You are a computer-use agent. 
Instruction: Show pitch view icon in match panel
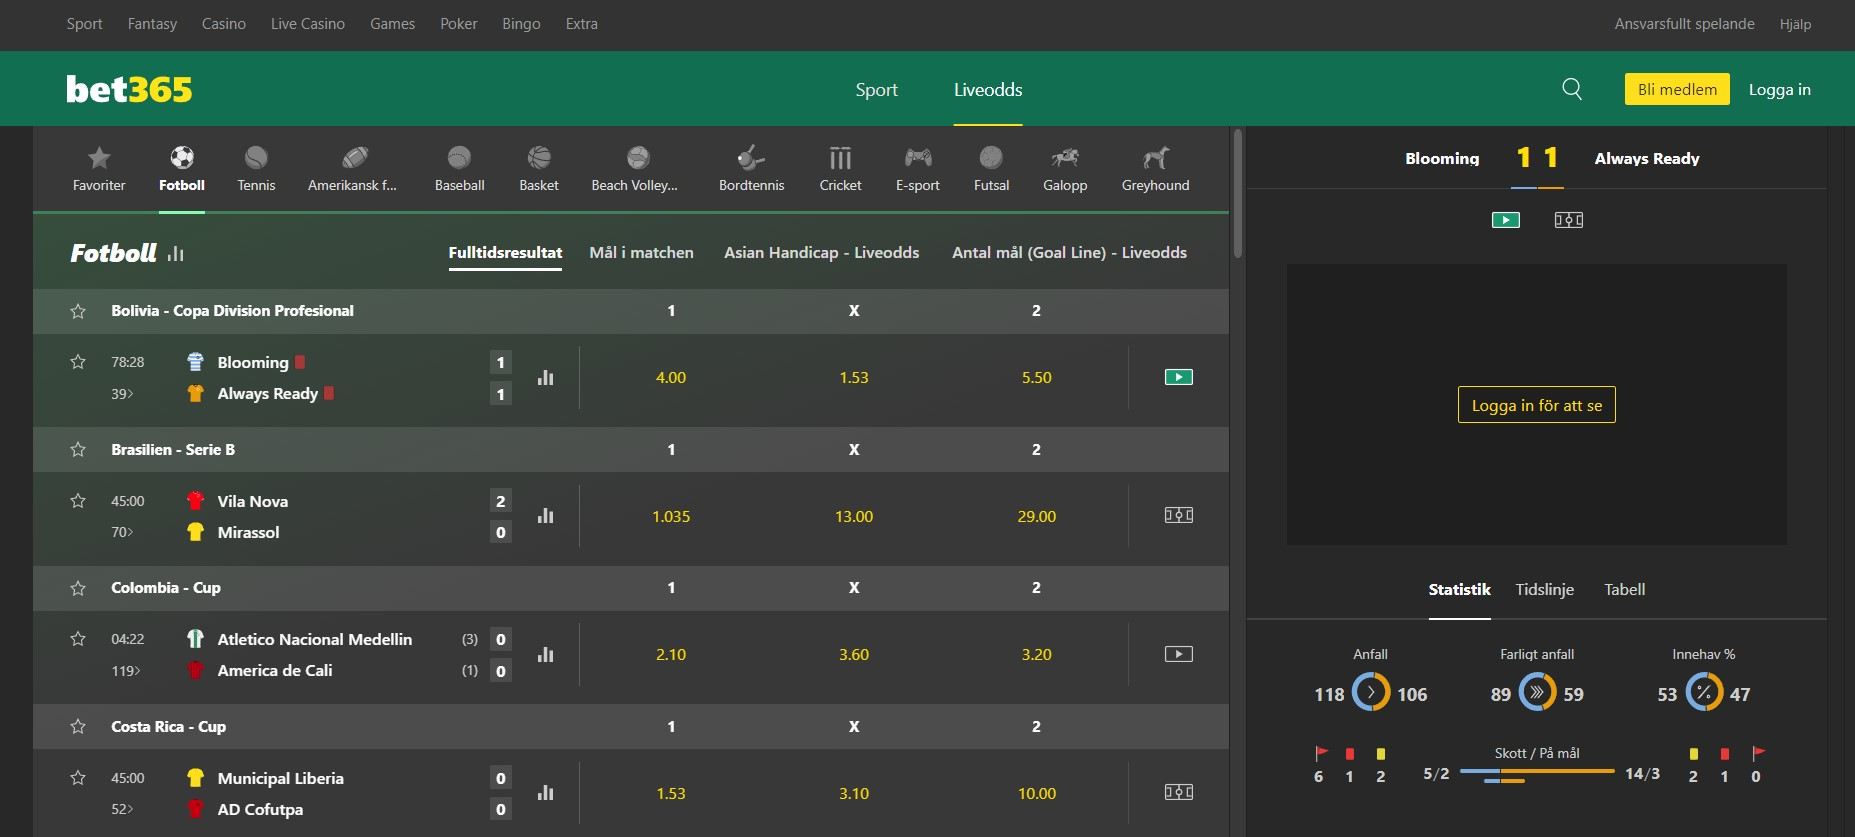pos(1568,220)
